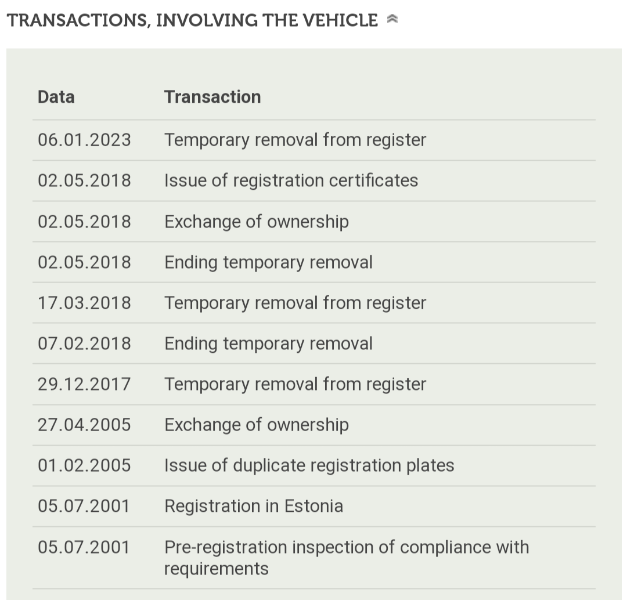This screenshot has height=600, width=627.
Task: Select the 17.03.2018 date cell
Action: [x=84, y=303]
